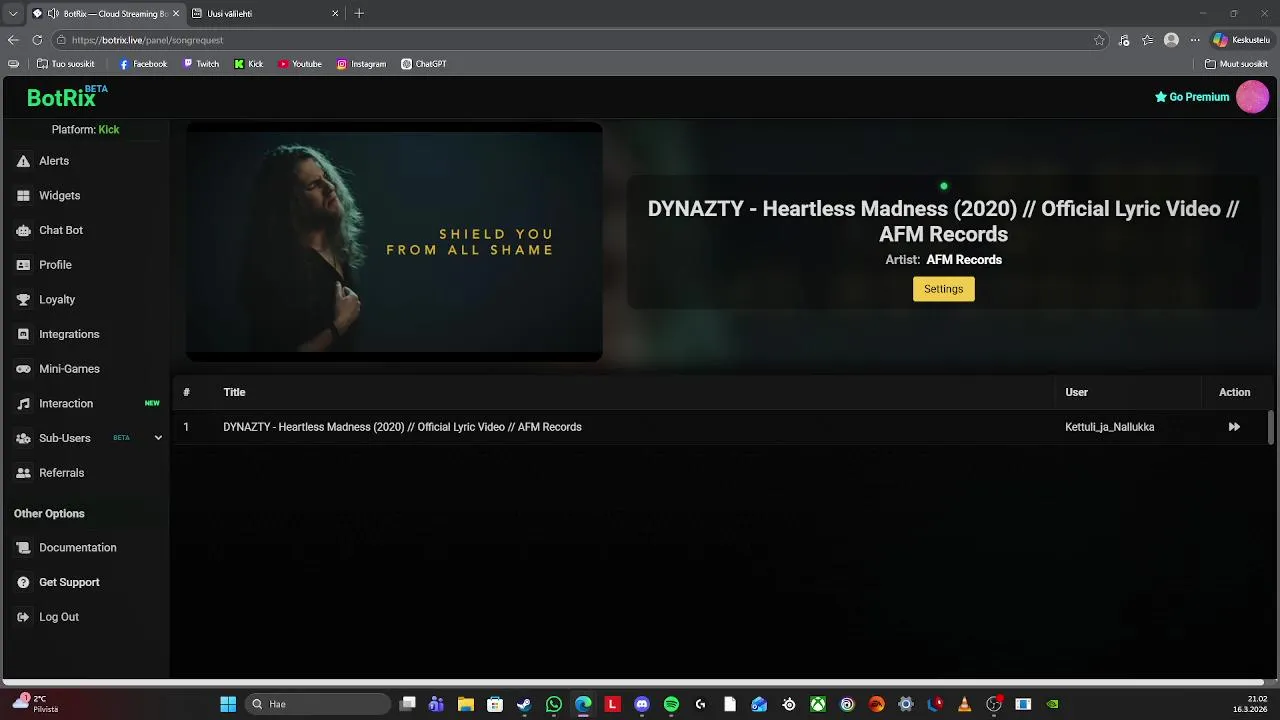Open the Kick bookmark
The width and height of the screenshot is (1280, 720).
point(249,64)
